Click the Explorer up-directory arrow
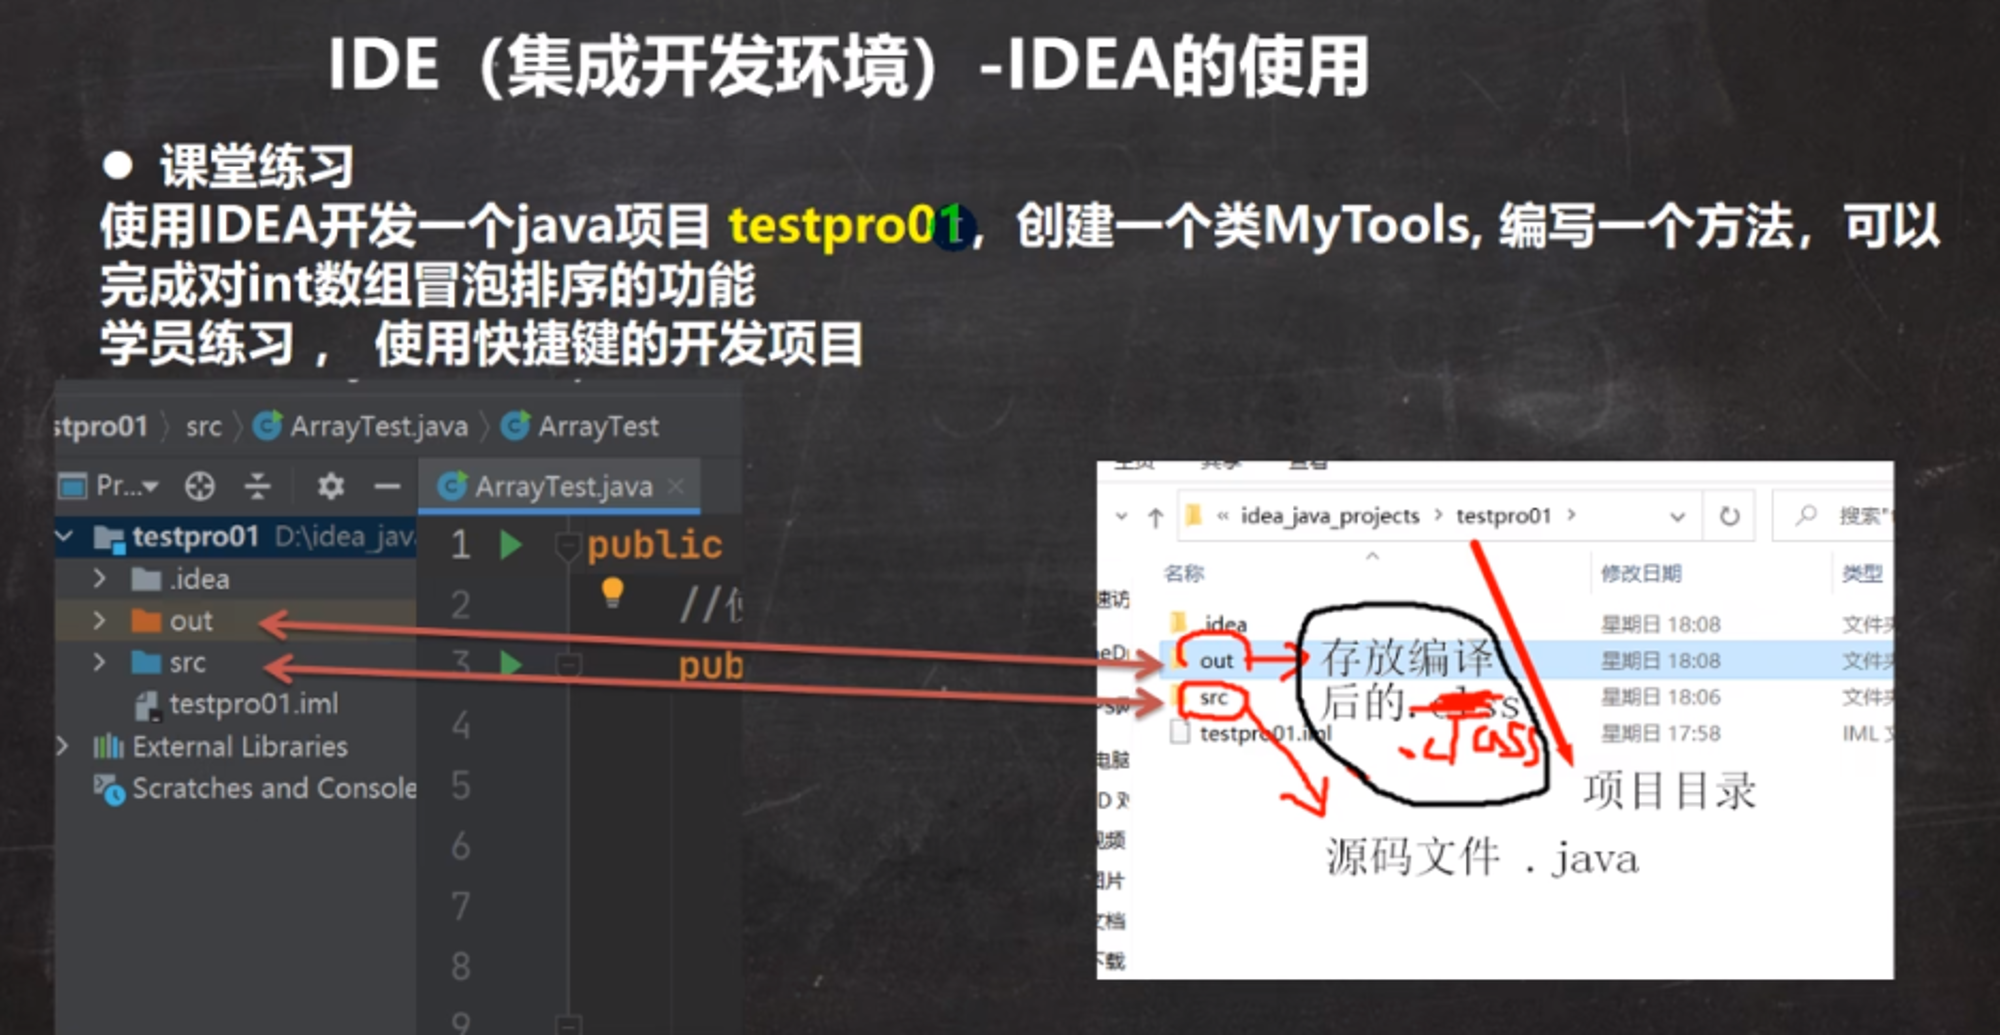Image resolution: width=2000 pixels, height=1035 pixels. [1156, 517]
